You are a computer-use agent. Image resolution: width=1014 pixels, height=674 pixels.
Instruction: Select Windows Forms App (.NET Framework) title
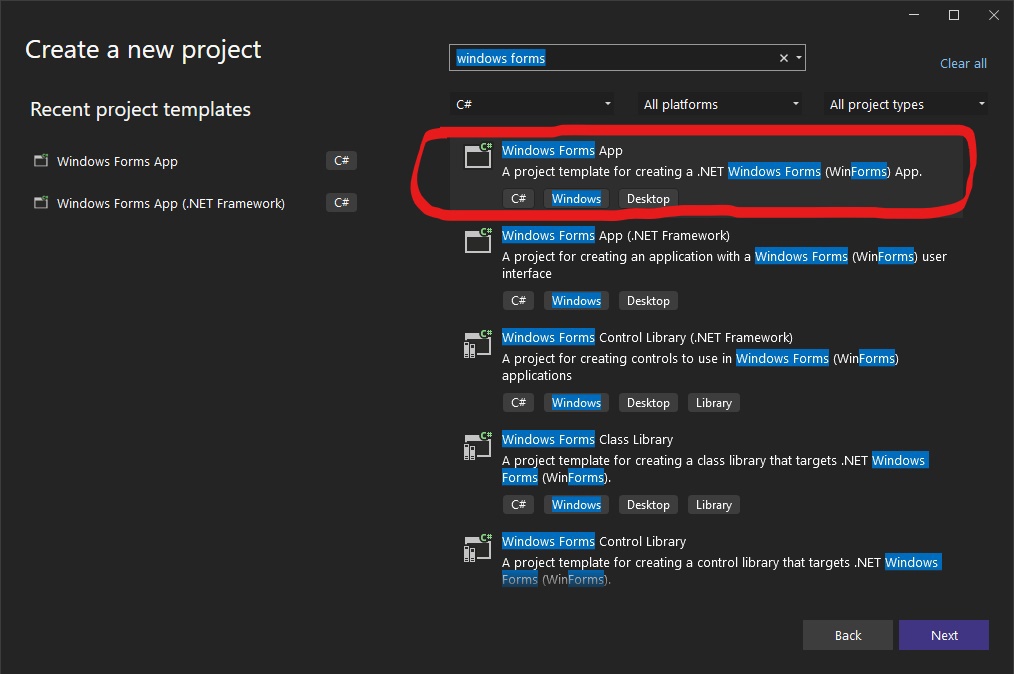coord(616,235)
